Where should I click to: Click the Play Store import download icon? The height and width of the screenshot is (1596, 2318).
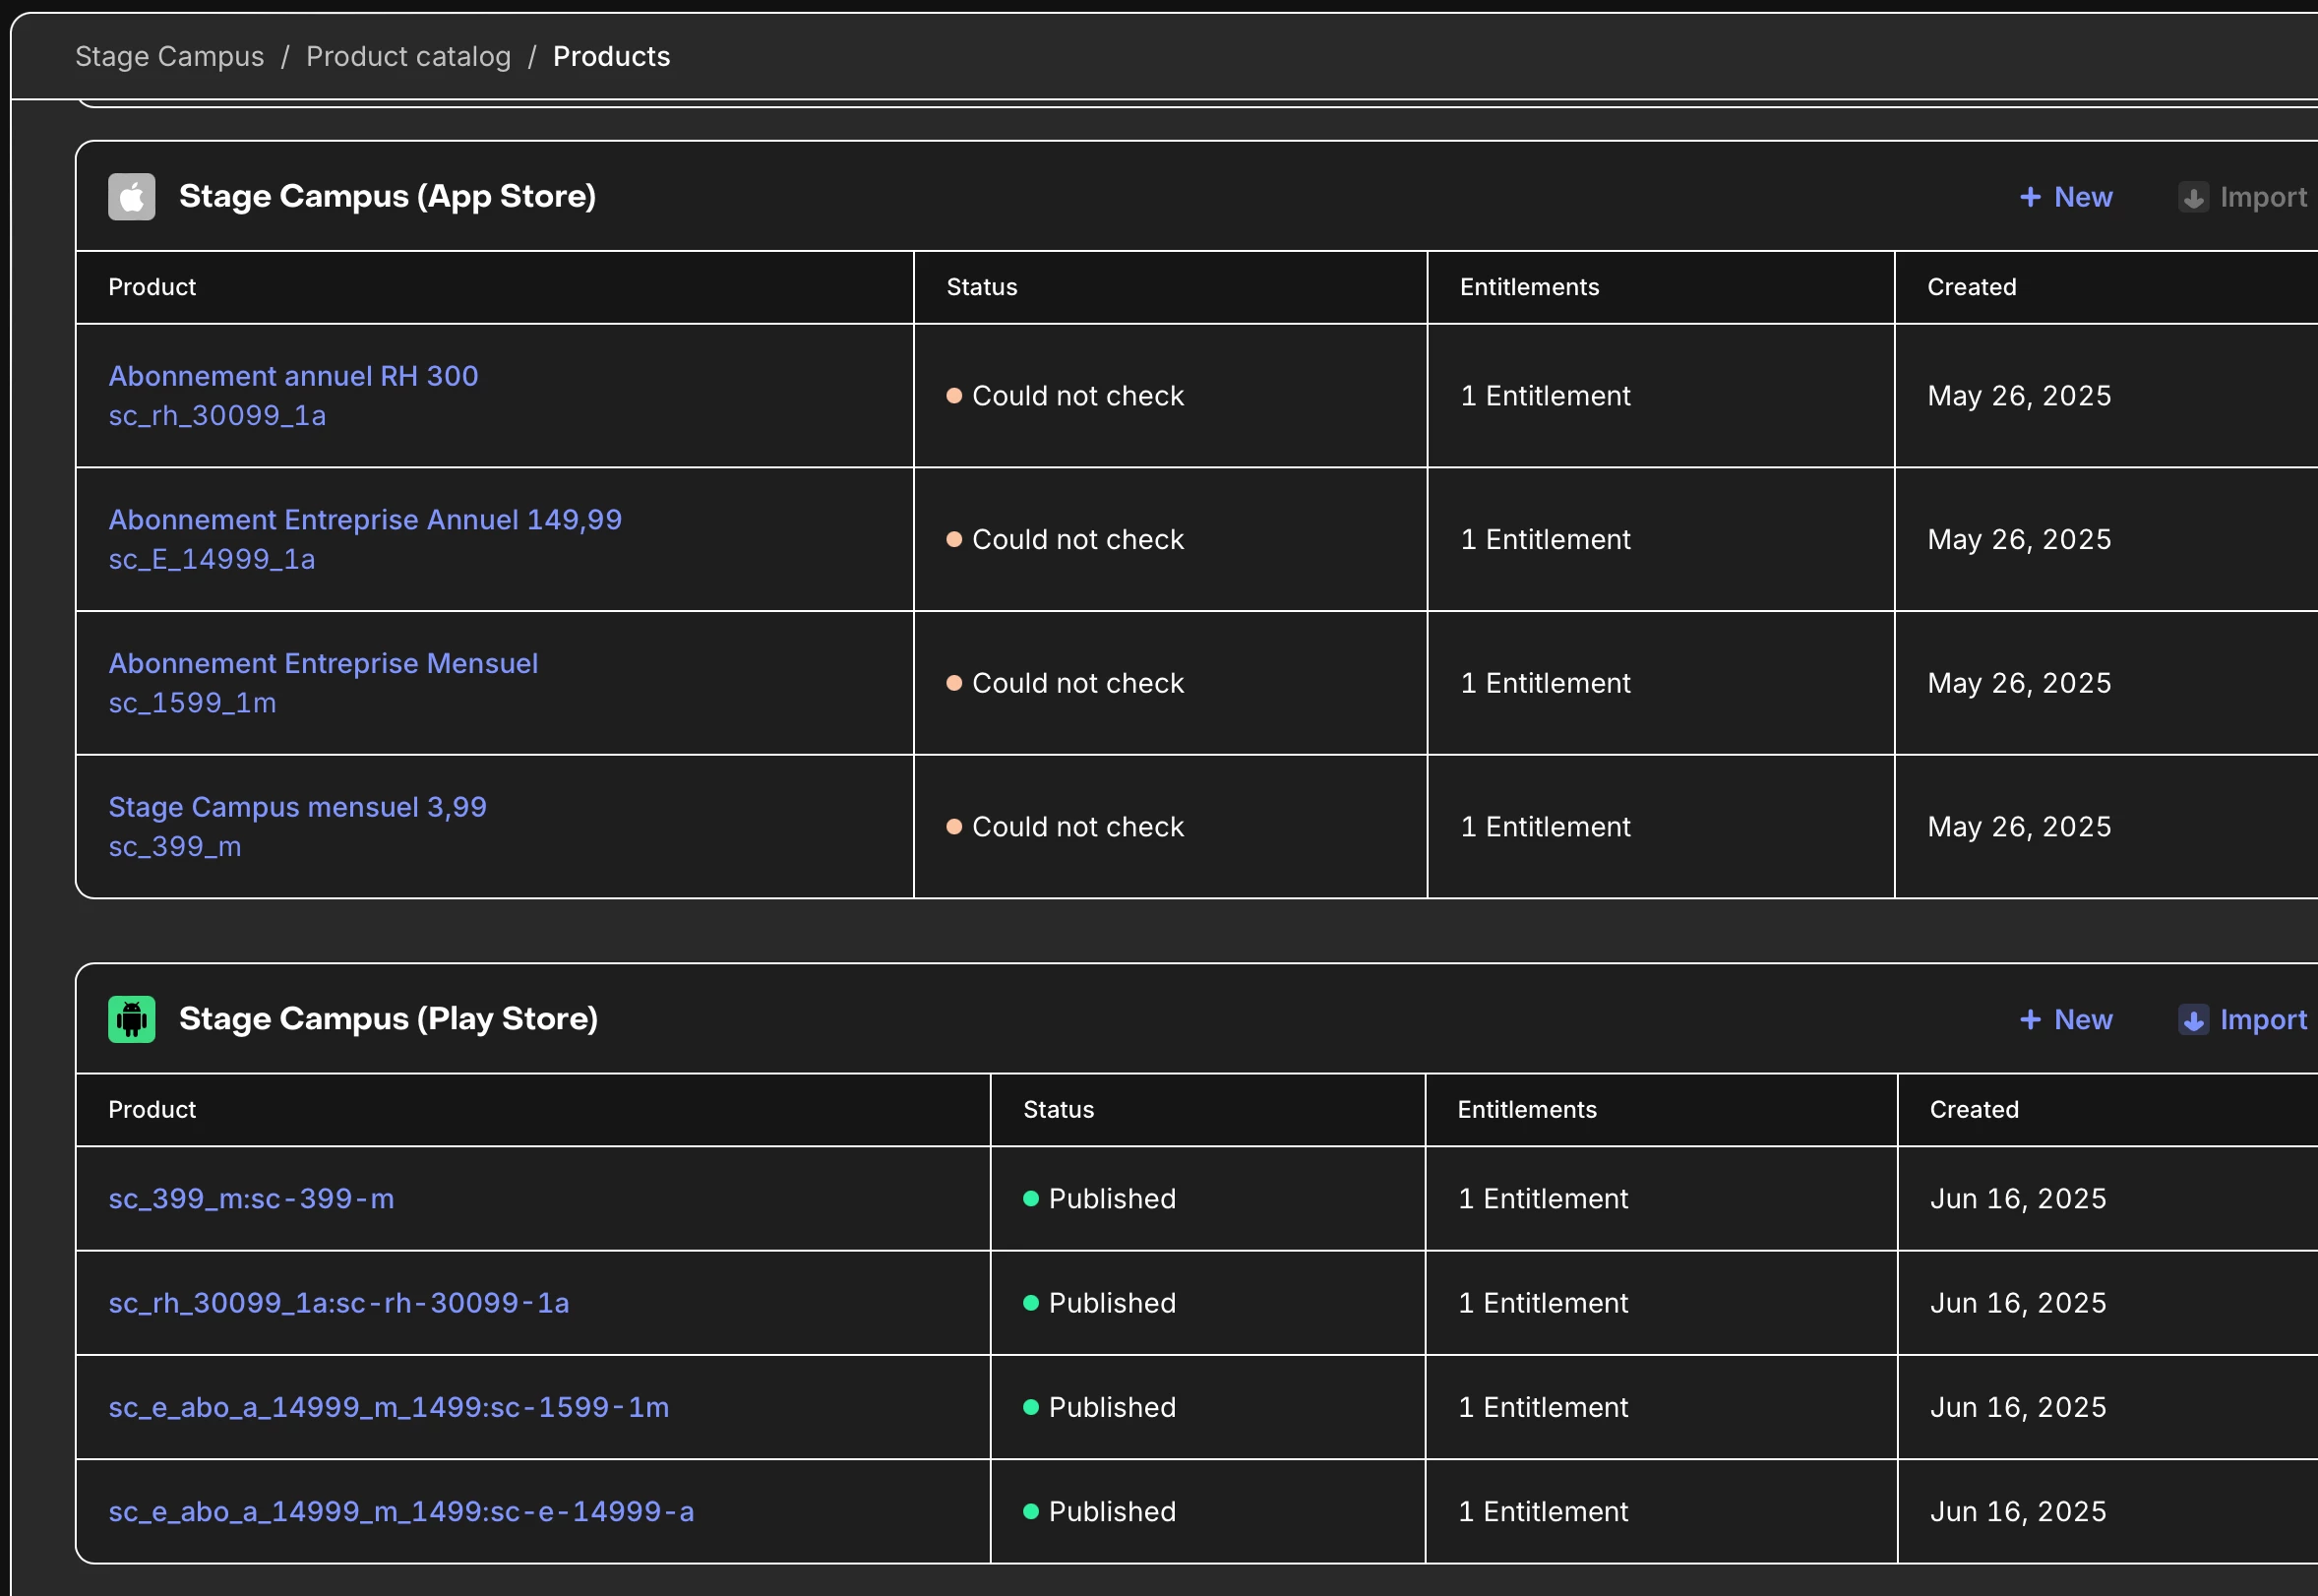pos(2193,1019)
